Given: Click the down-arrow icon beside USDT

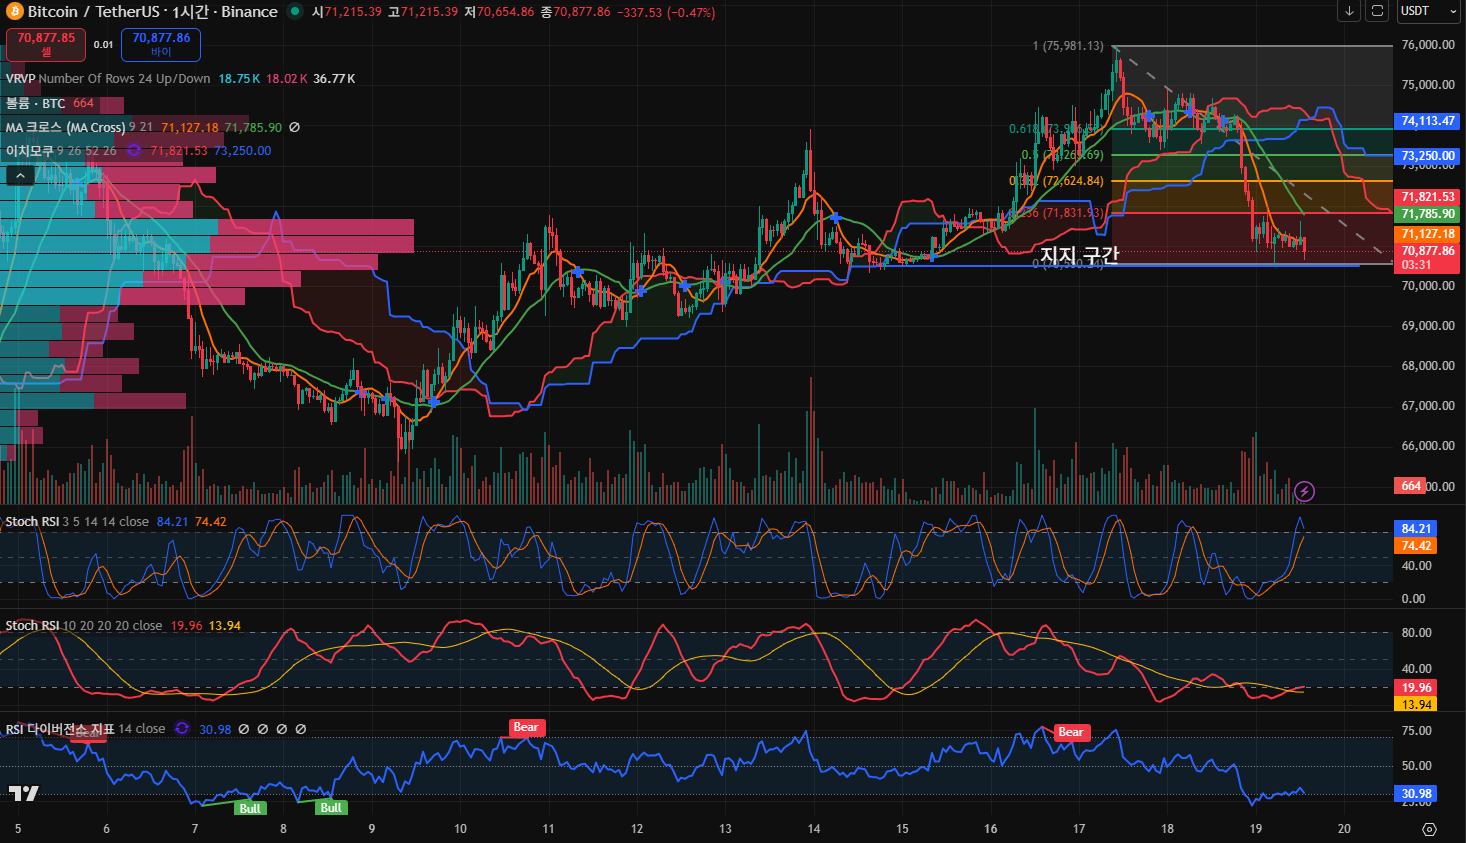Looking at the screenshot, I should [1349, 11].
